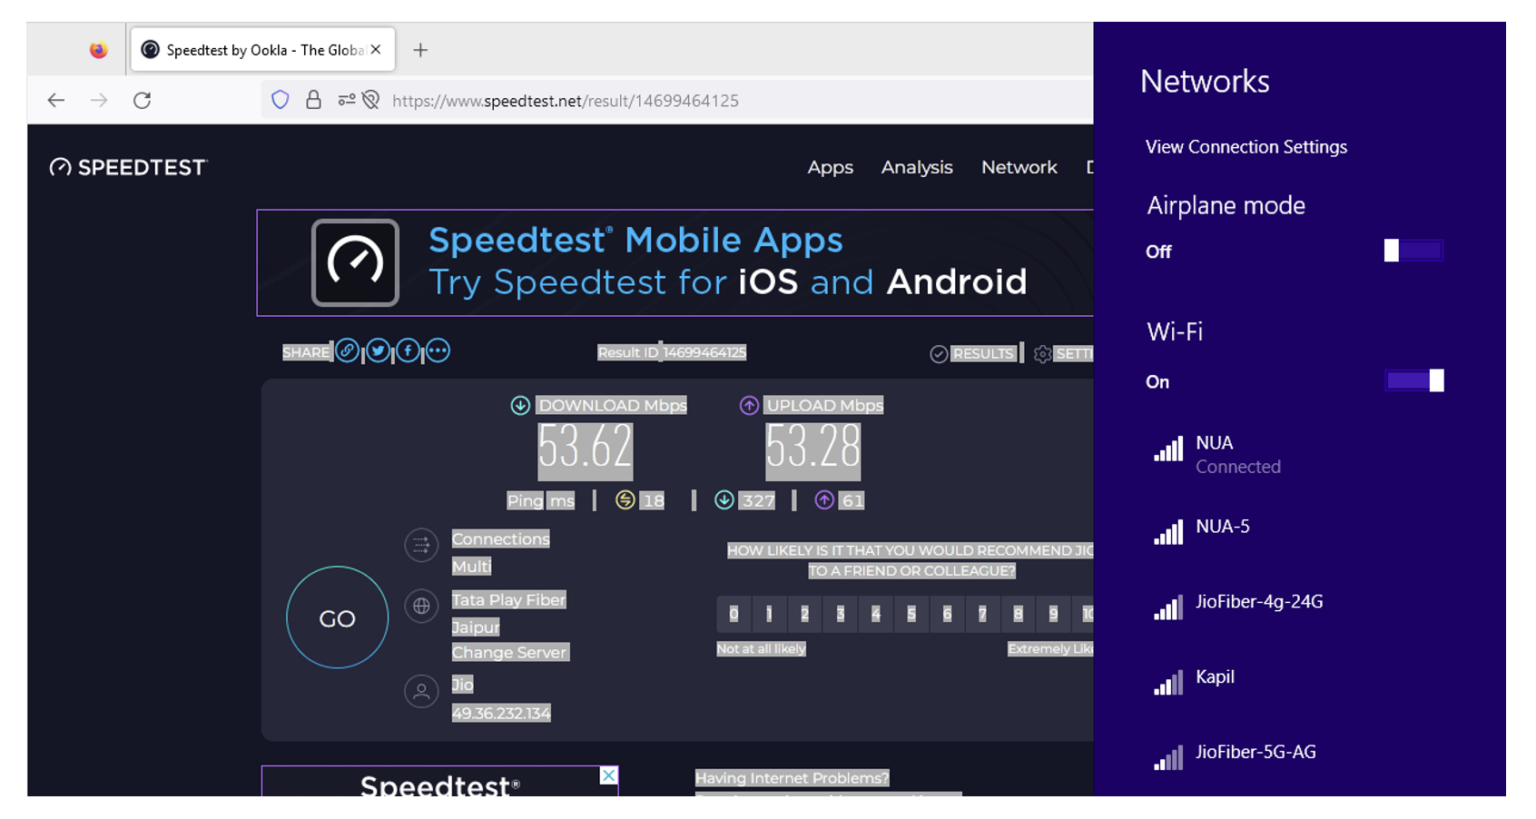Open the Apps menu on Speedtest
The width and height of the screenshot is (1536, 819).
point(830,167)
